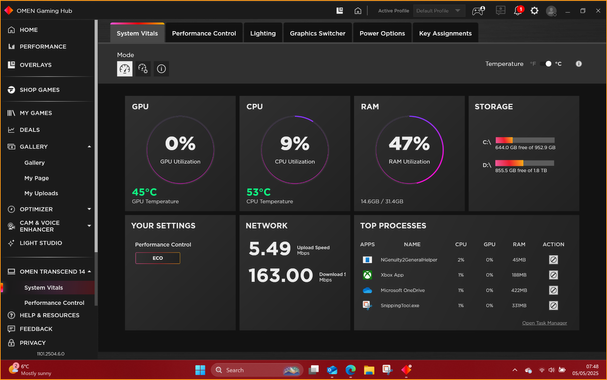Switch to the Lighting tab
The width and height of the screenshot is (607, 380).
tap(263, 33)
